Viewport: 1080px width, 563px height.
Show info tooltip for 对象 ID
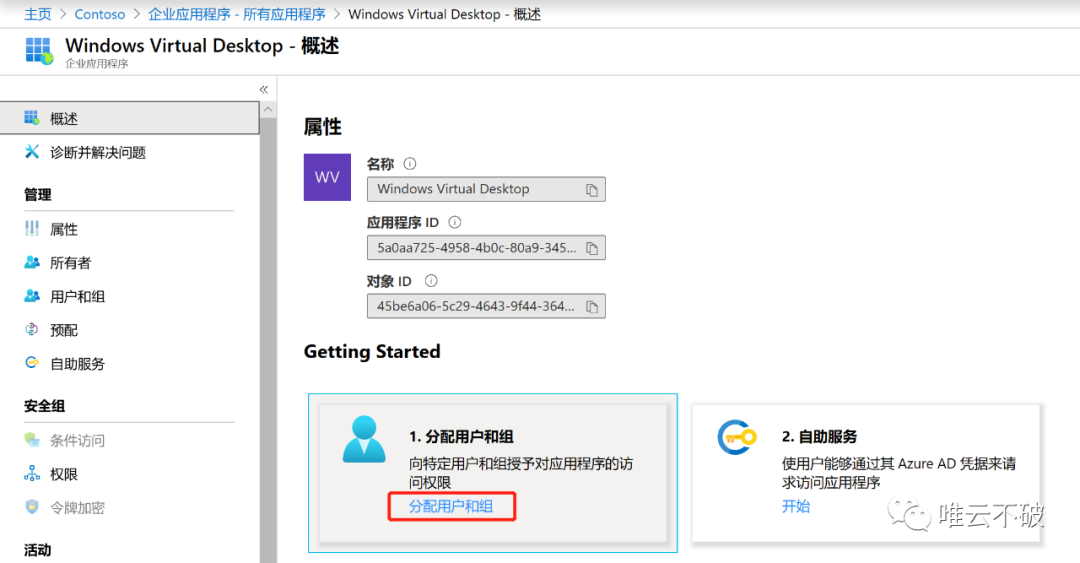pos(431,280)
